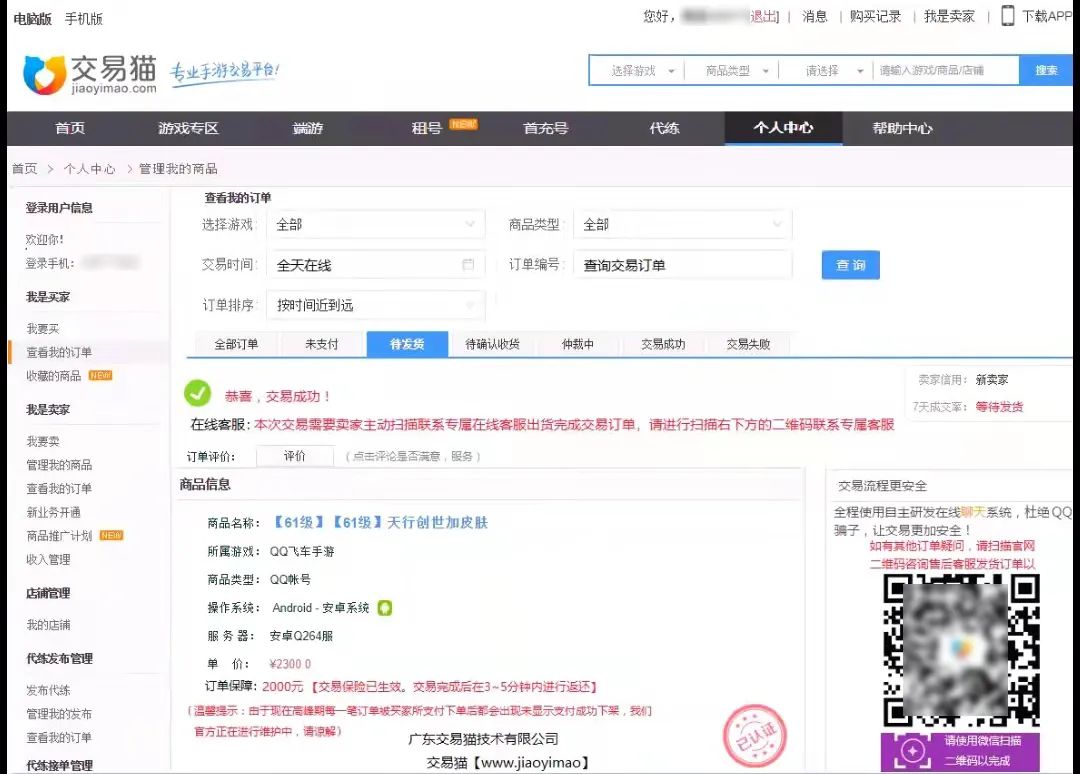Click 商品类型 value QQ帐号
This screenshot has width=1080, height=774.
coord(290,580)
